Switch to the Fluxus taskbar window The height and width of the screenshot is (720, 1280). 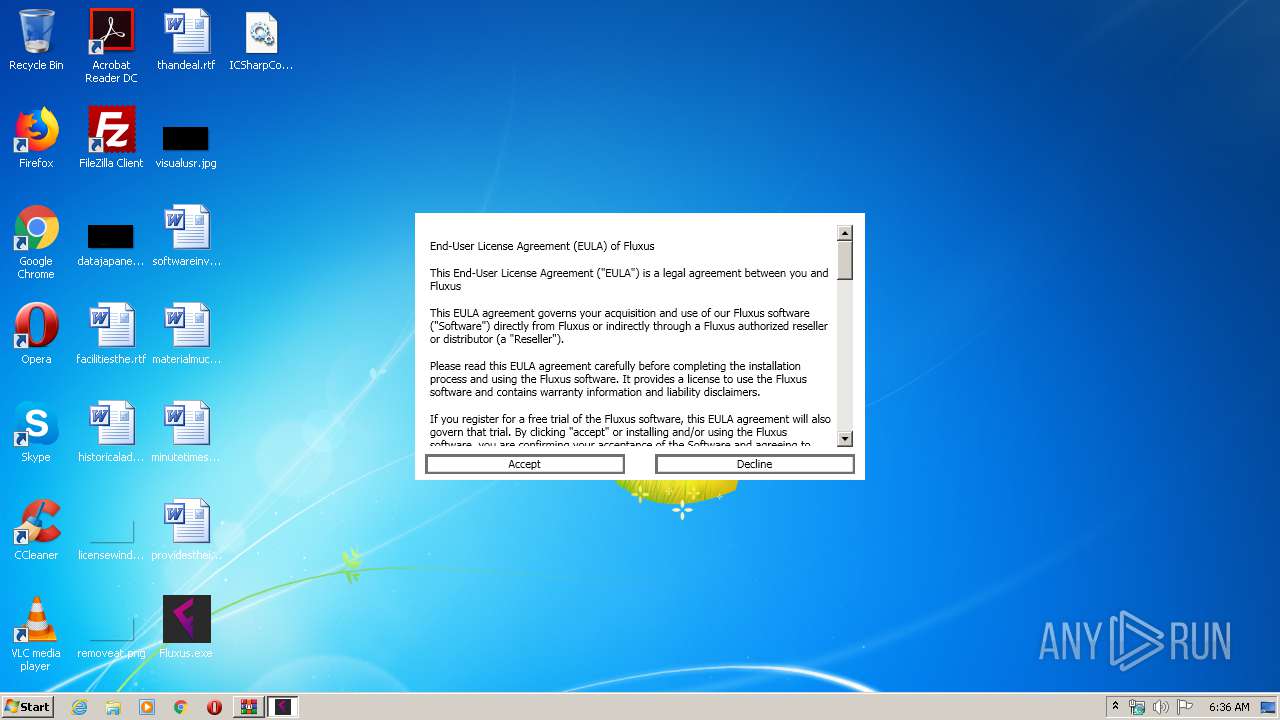click(283, 707)
